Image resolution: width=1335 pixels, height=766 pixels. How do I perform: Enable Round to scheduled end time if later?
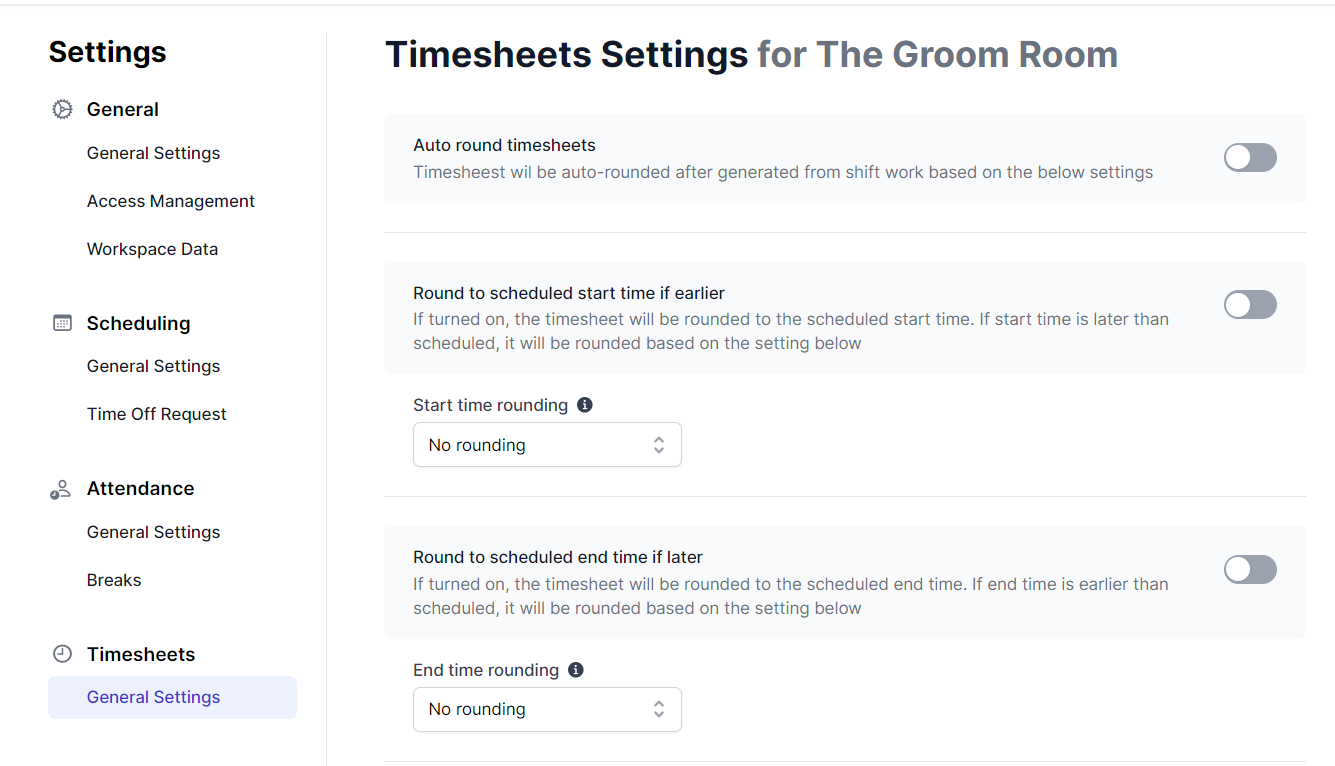click(x=1250, y=569)
